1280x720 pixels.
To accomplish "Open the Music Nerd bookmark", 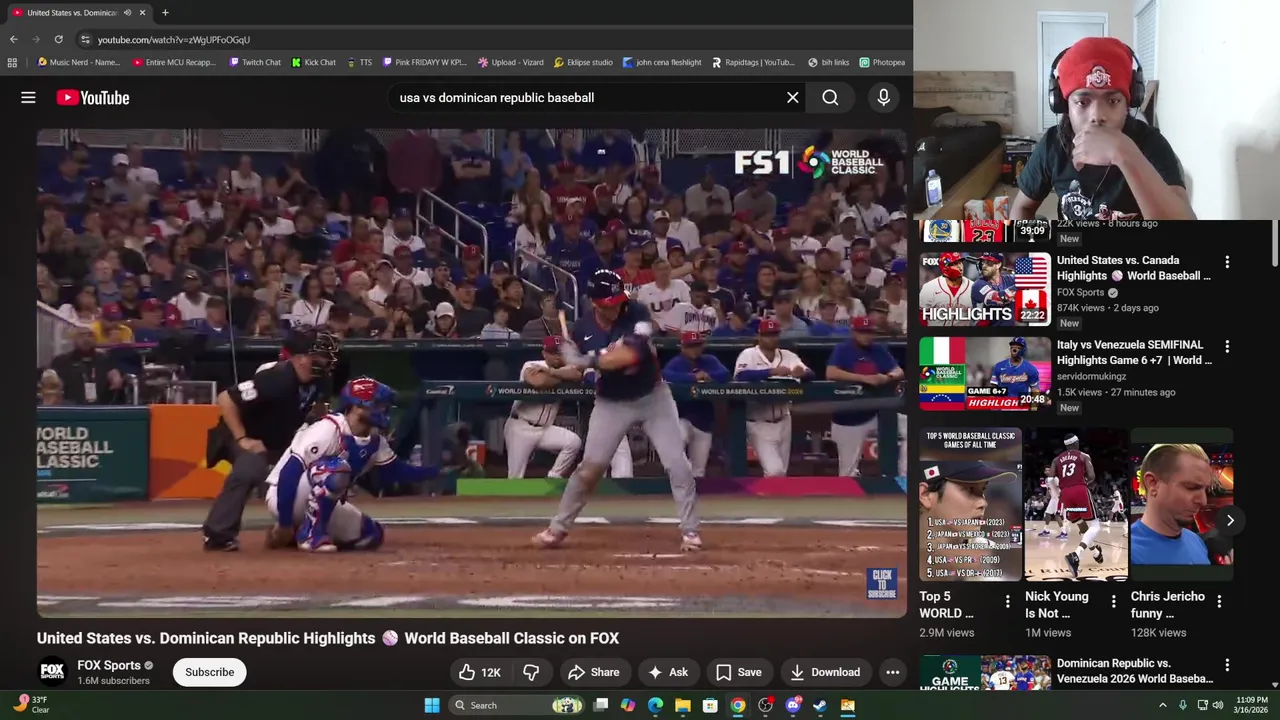I will tap(78, 62).
